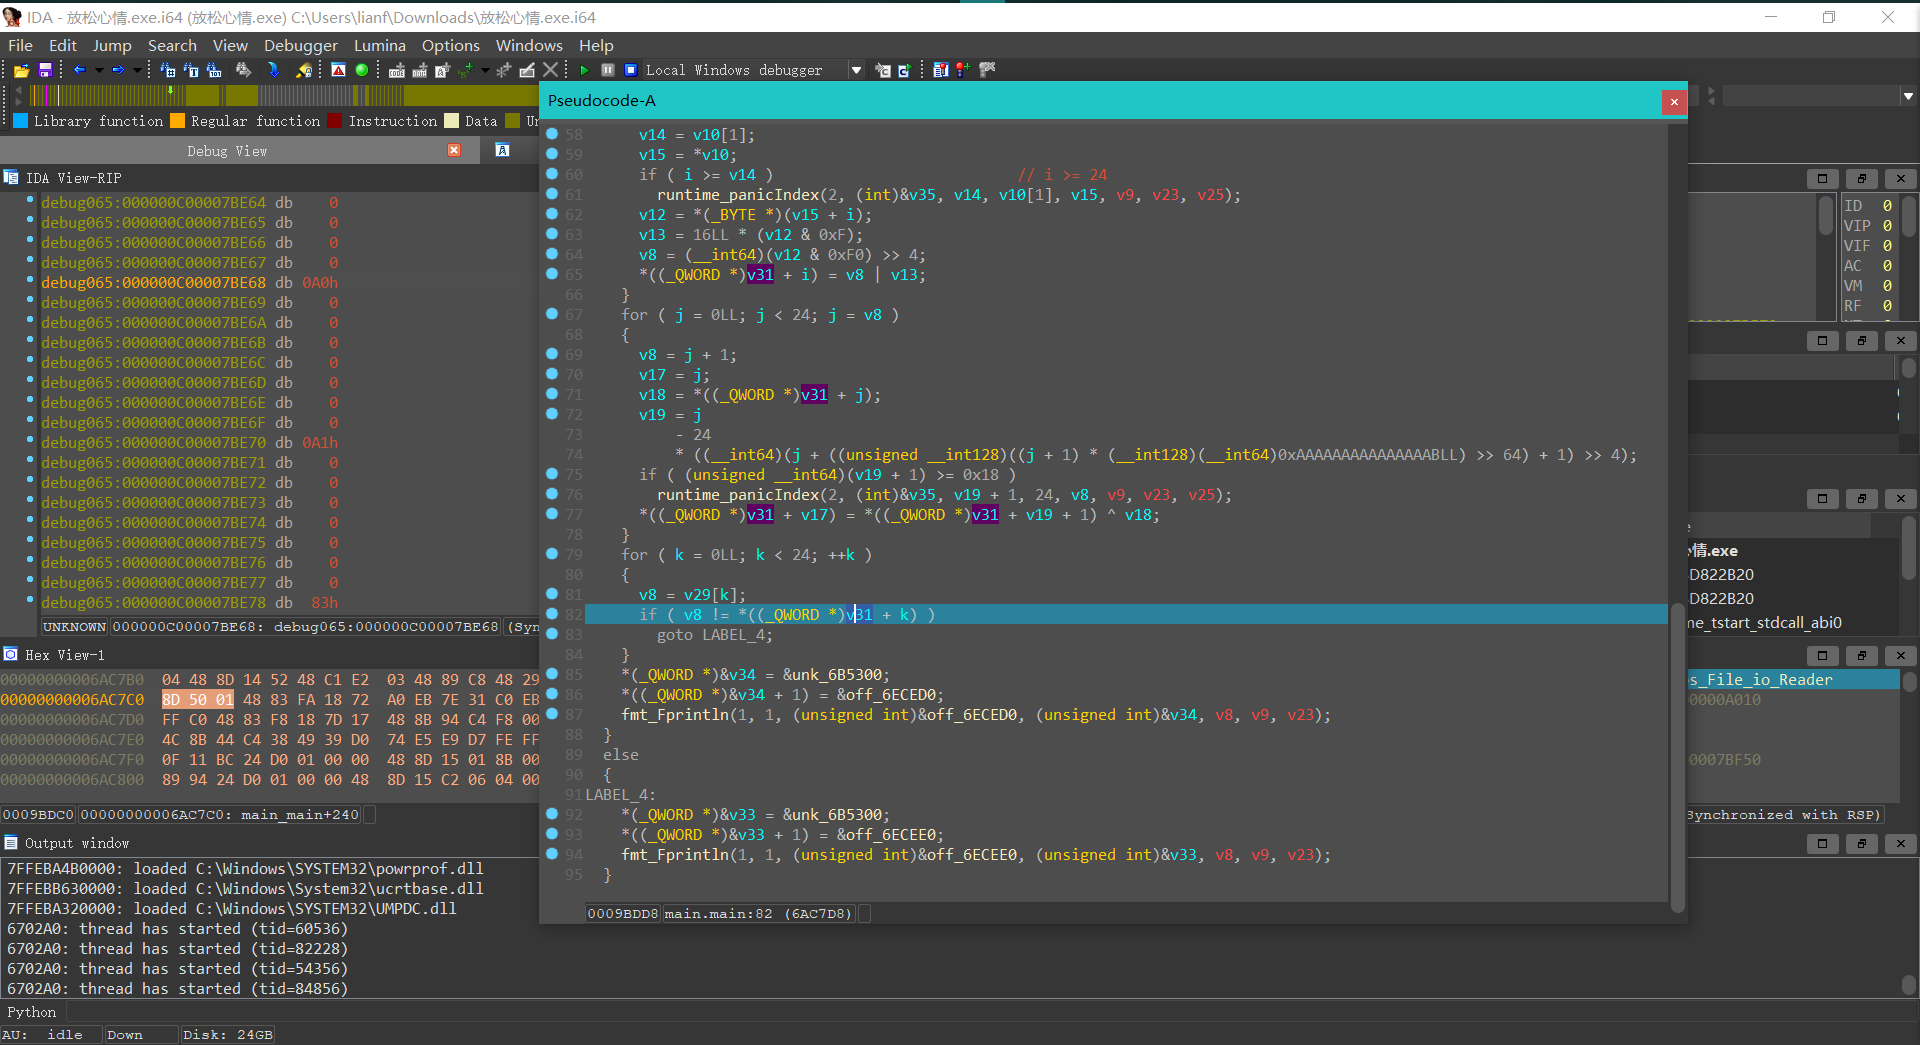Screen dimensions: 1920x1045
Task: Toggle breakpoint dot on line 94
Action: click(552, 854)
